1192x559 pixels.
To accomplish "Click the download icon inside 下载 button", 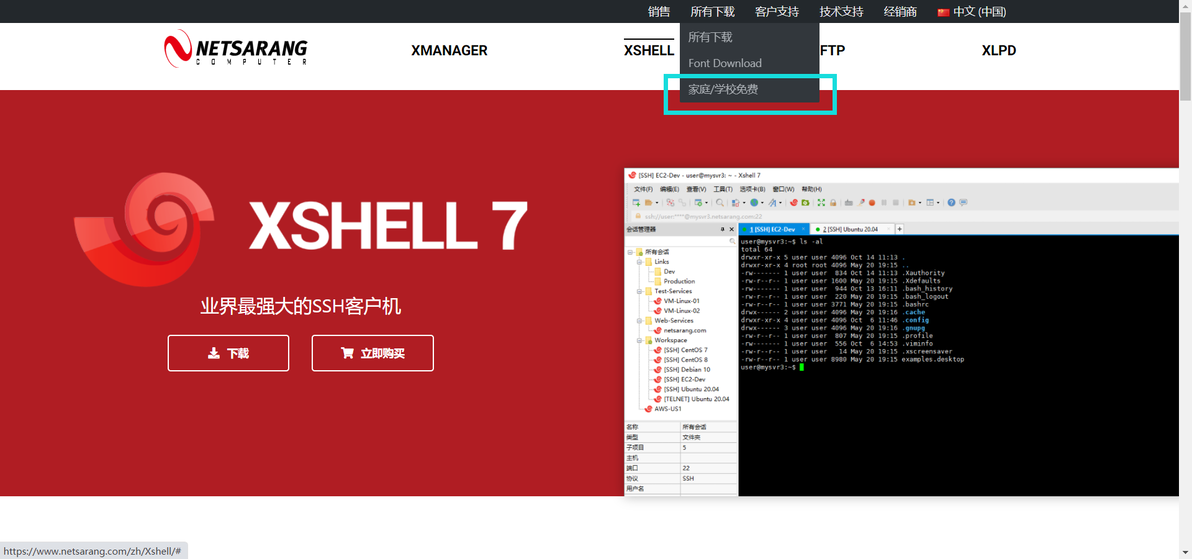I will pos(214,354).
